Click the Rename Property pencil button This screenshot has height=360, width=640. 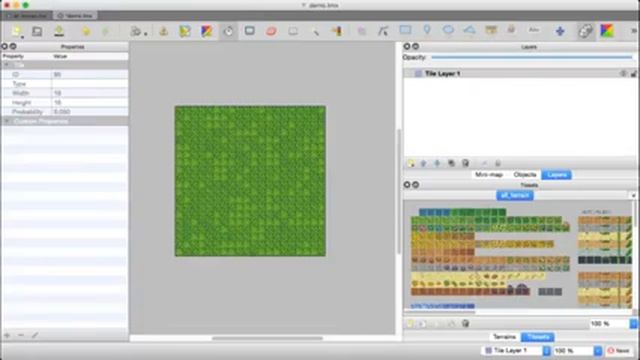tap(35, 335)
